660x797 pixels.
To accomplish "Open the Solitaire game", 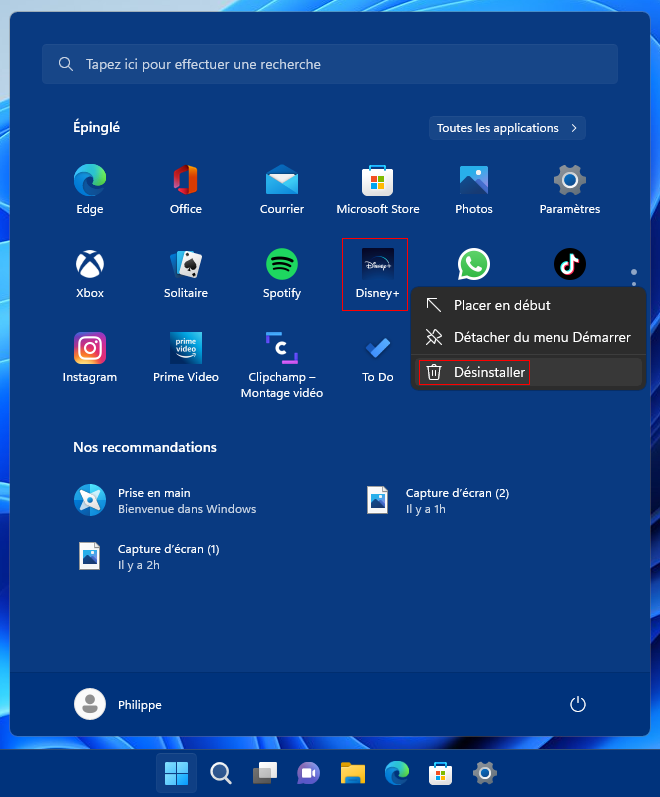I will (186, 273).
